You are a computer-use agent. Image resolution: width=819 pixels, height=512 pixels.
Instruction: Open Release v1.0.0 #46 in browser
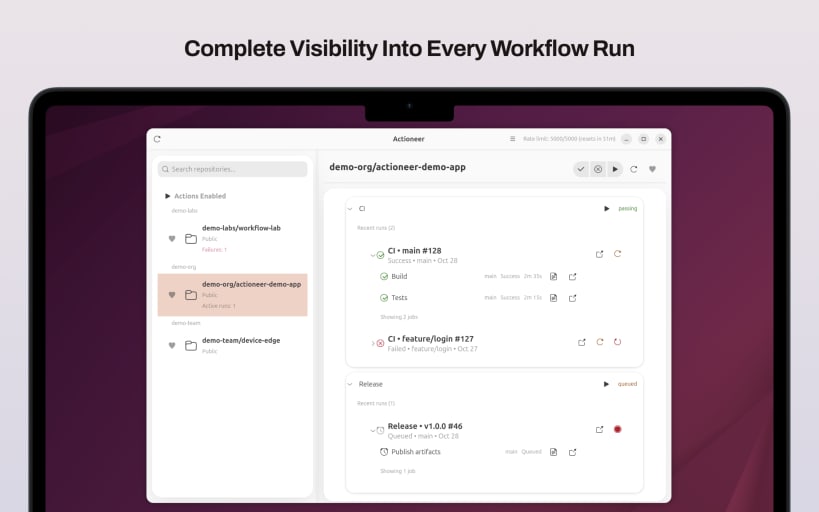tap(599, 429)
